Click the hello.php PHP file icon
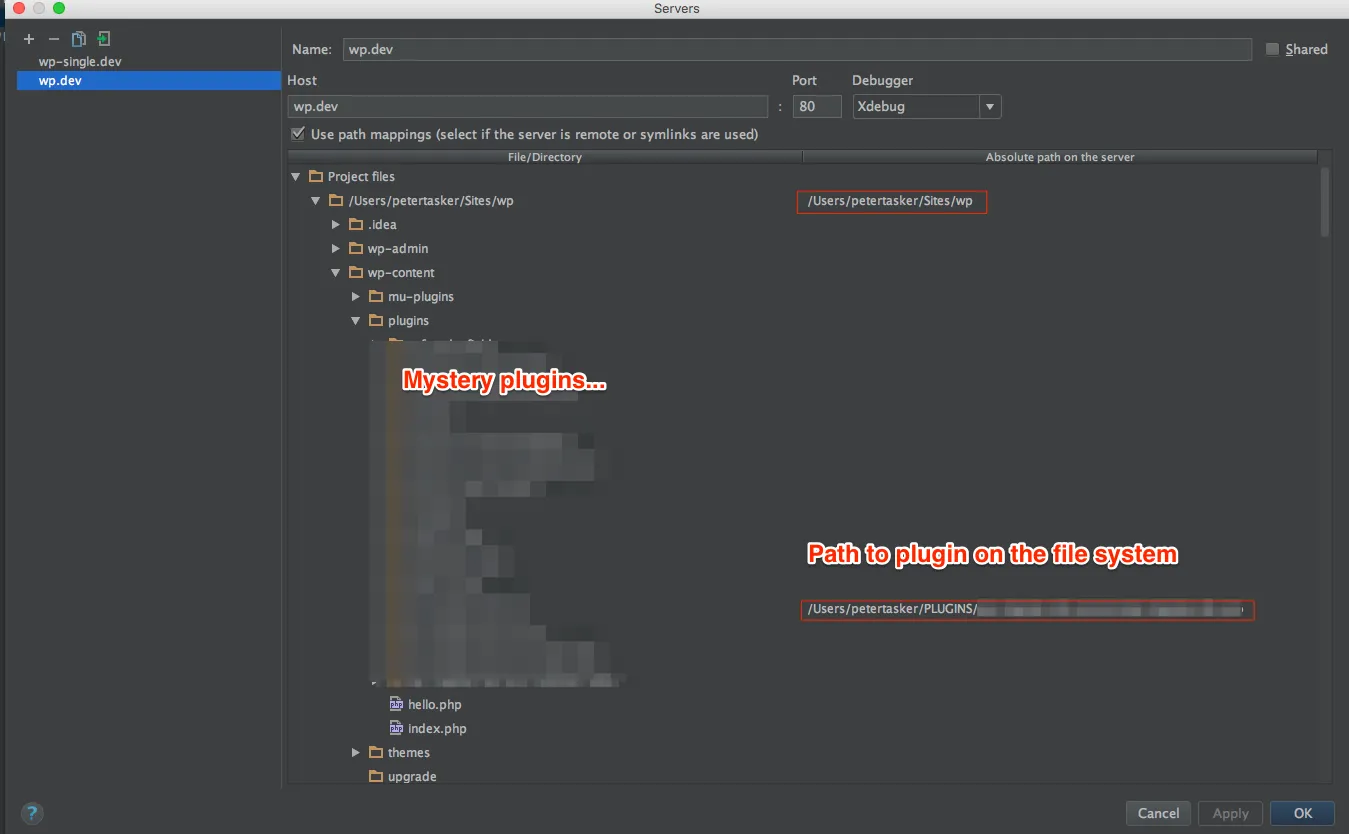This screenshot has height=834, width=1349. (398, 704)
